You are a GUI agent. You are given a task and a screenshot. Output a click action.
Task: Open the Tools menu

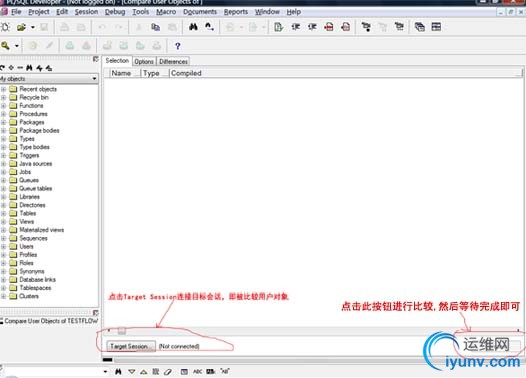point(141,12)
